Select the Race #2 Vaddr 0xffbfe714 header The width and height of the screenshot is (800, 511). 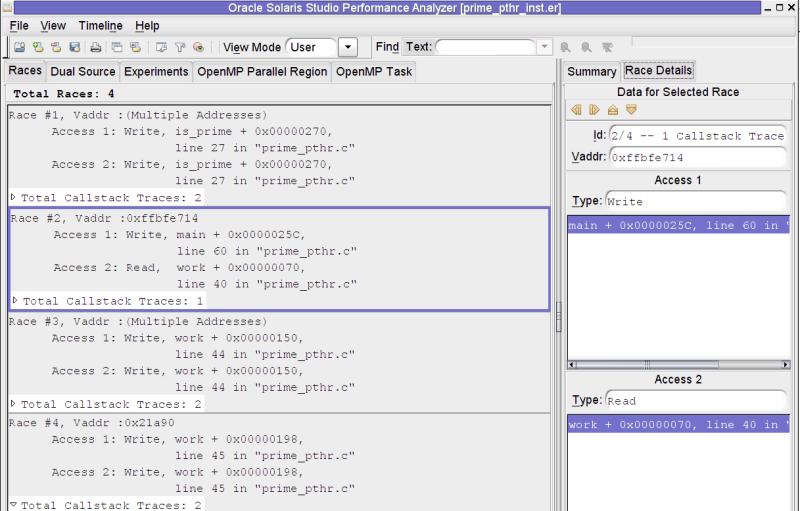[x=104, y=218]
